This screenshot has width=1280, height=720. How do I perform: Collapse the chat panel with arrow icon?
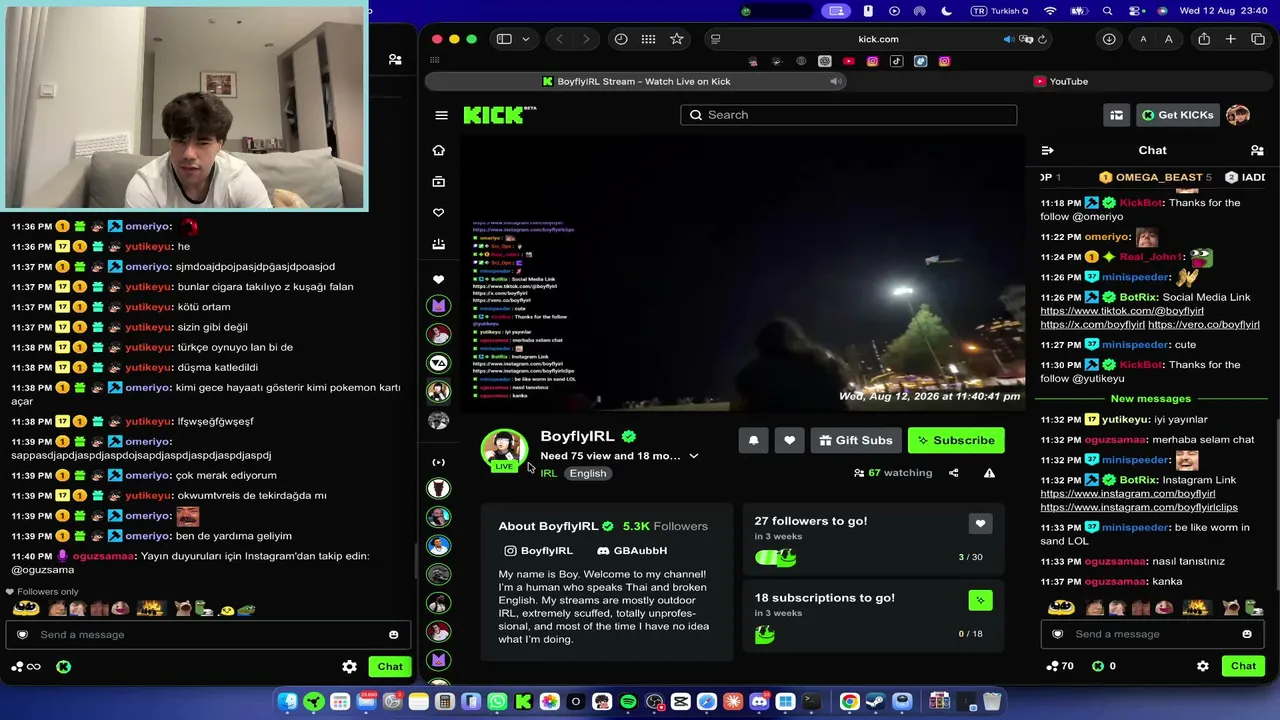(x=1047, y=150)
